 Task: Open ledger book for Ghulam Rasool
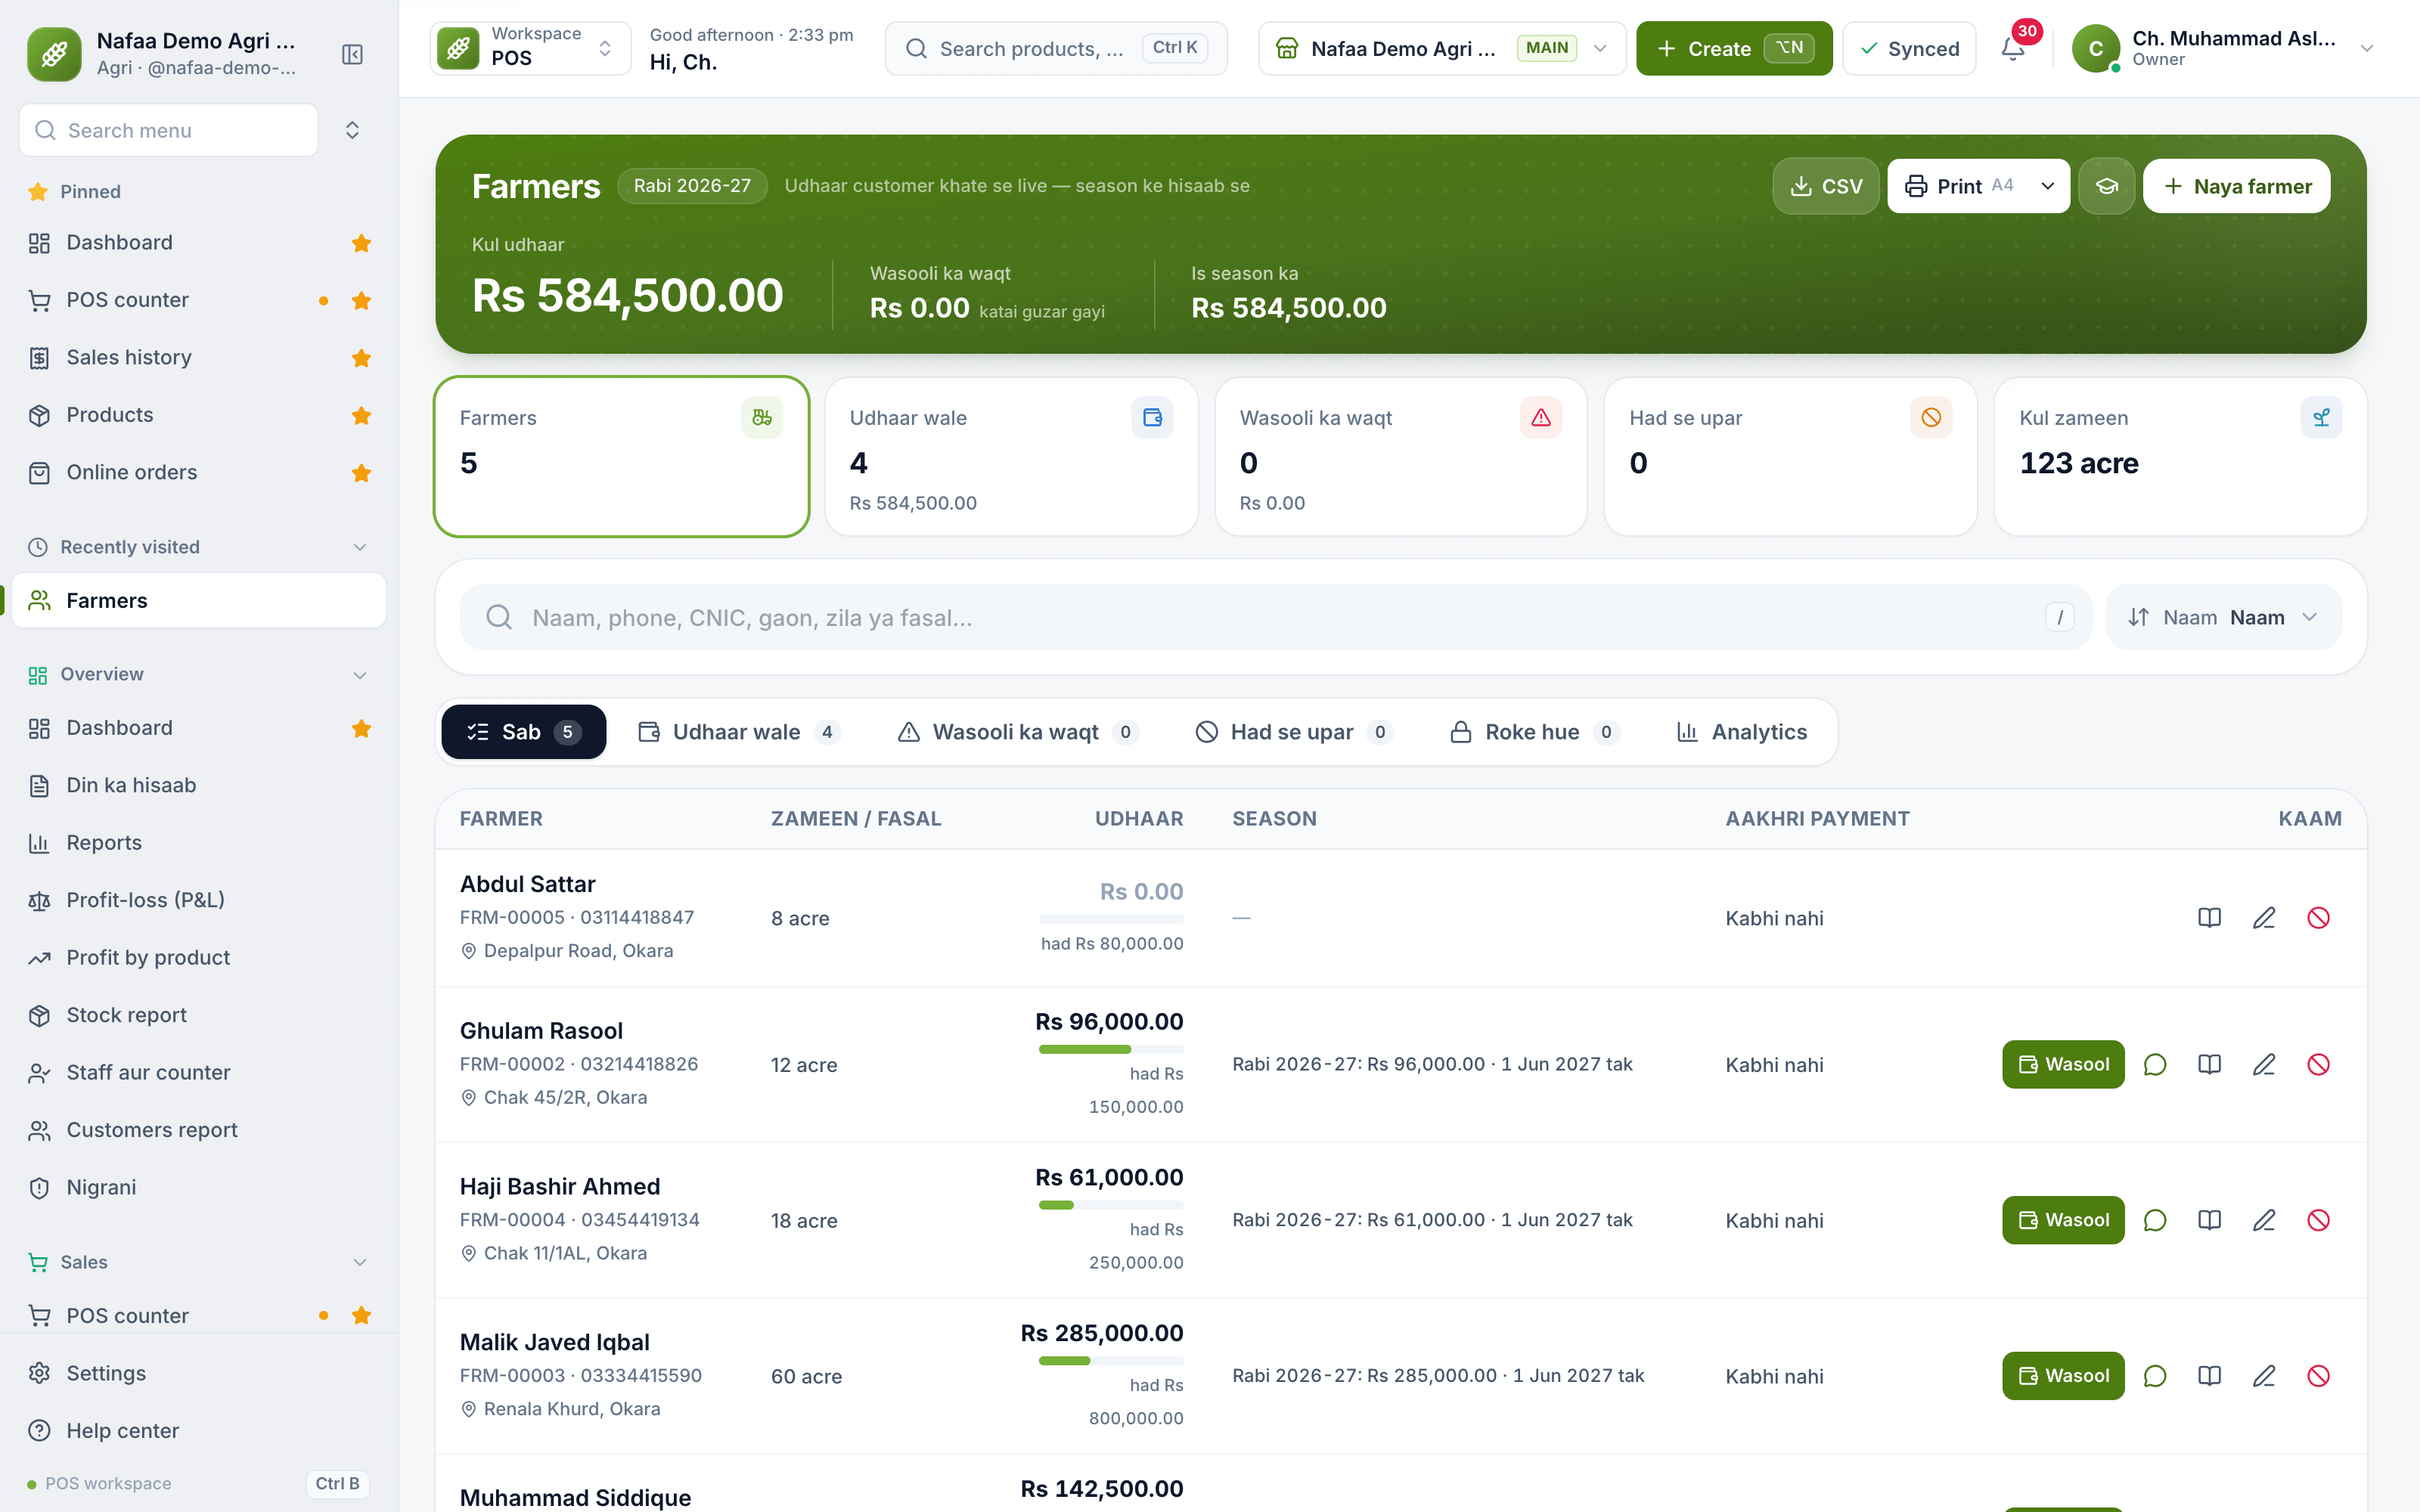tap(2209, 1064)
